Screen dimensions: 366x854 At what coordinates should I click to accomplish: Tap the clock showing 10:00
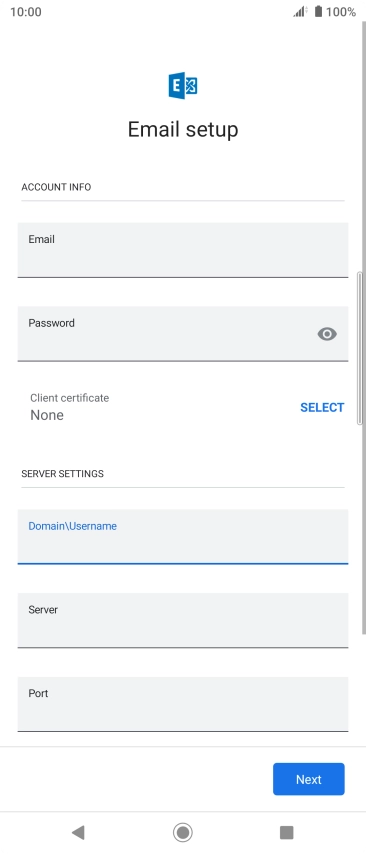[x=26, y=11]
